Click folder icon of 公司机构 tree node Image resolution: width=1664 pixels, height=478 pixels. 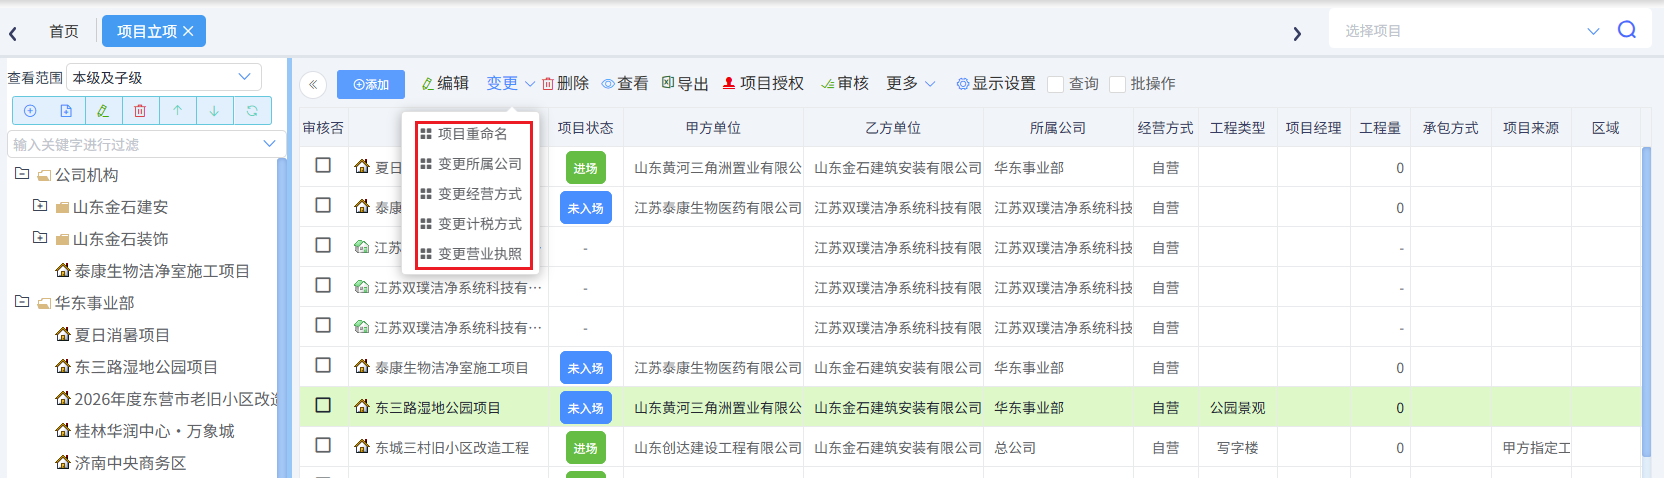tap(44, 176)
